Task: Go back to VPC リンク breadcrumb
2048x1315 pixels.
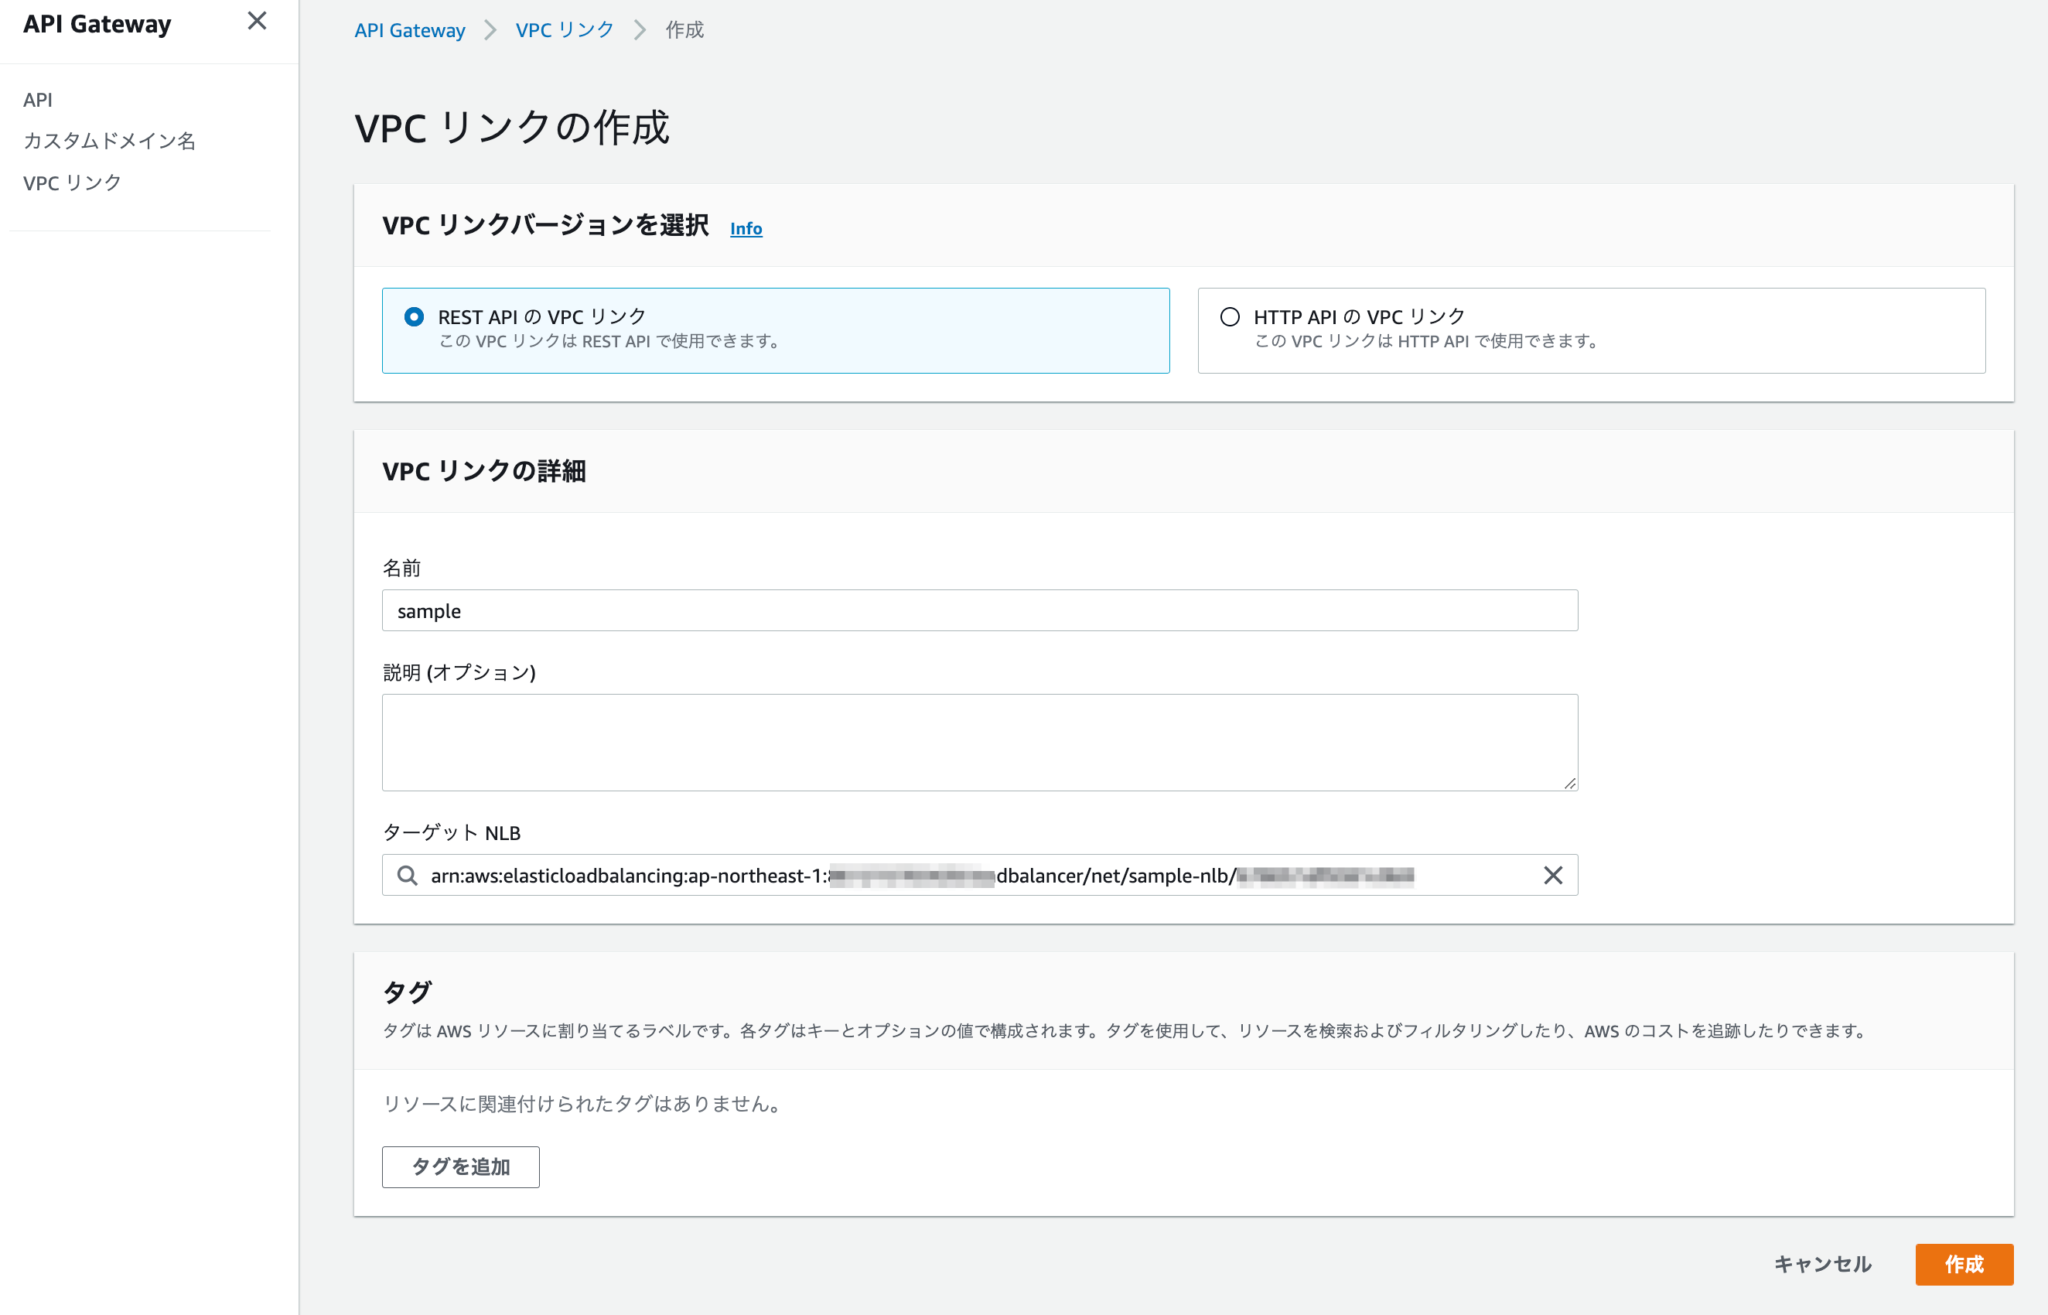Action: click(563, 29)
